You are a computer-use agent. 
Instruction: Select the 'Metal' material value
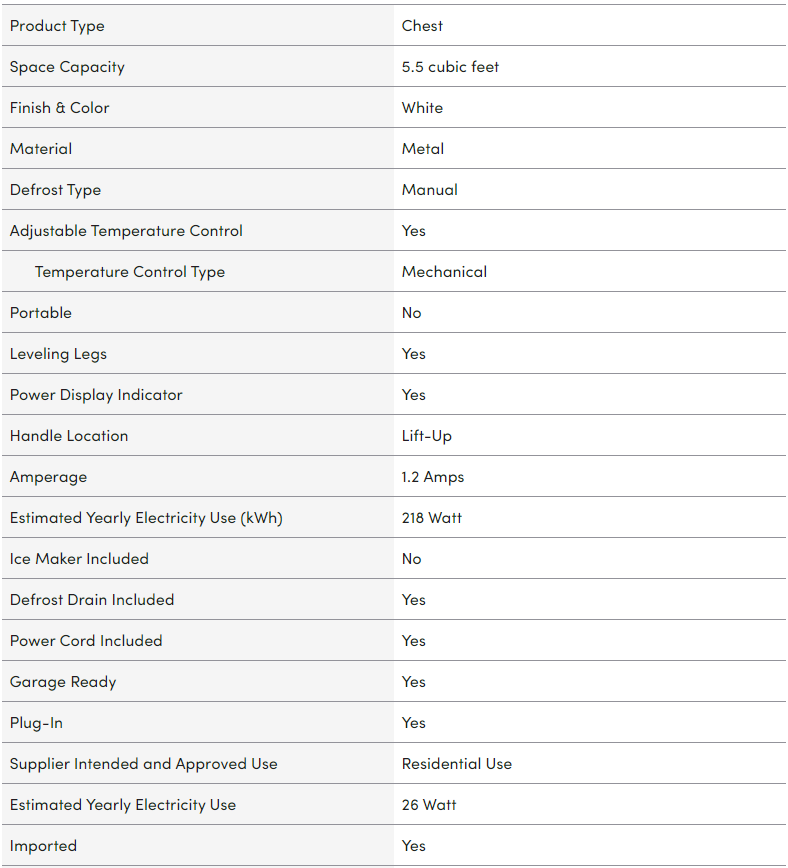423,149
